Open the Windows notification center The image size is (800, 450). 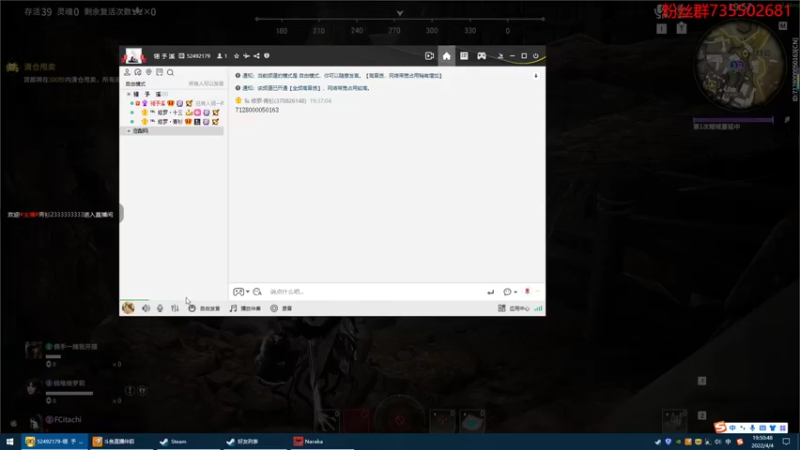coord(787,441)
